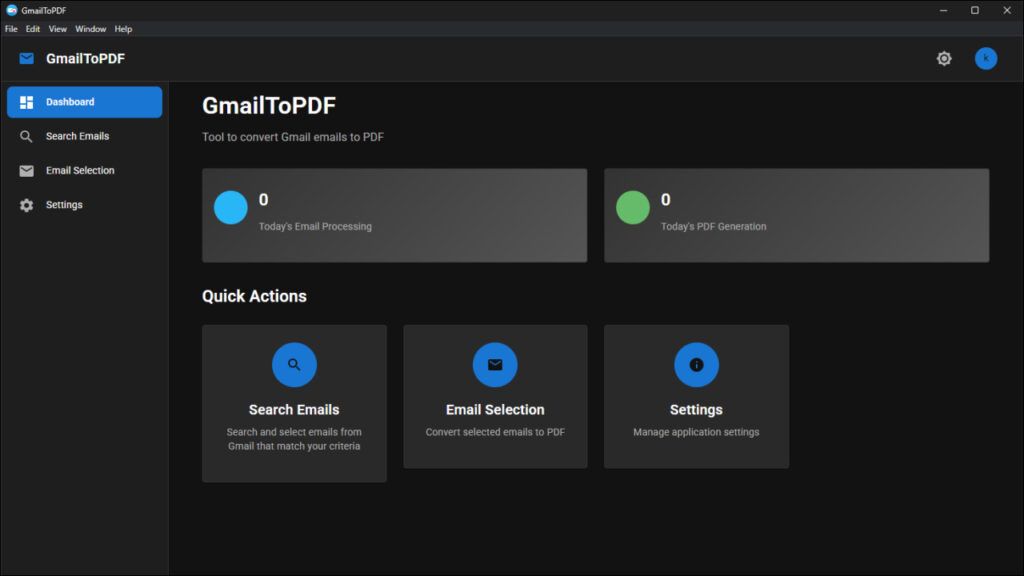Viewport: 1024px width, 576px height.
Task: Click the Today's Email Processing label
Action: coord(315,227)
